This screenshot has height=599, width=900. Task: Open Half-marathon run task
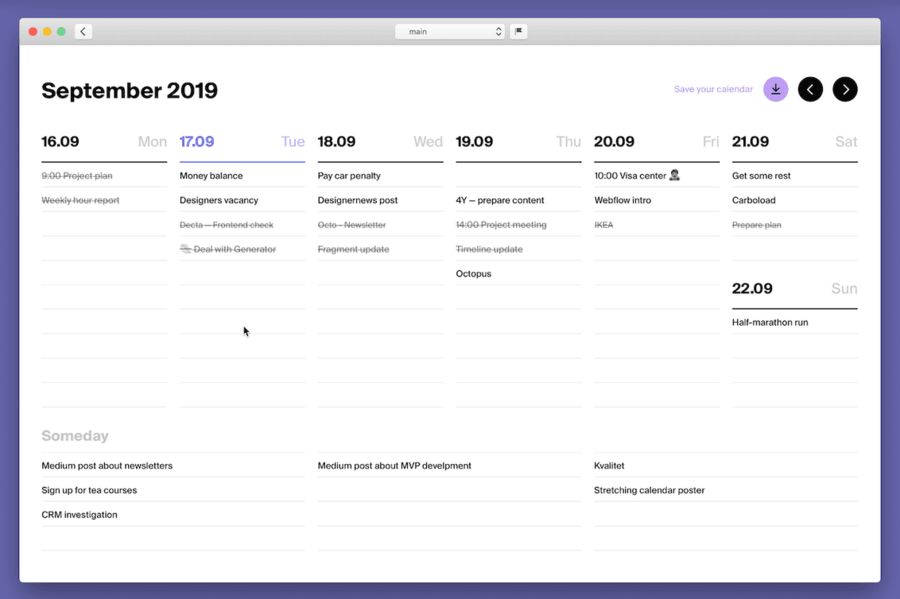click(770, 322)
